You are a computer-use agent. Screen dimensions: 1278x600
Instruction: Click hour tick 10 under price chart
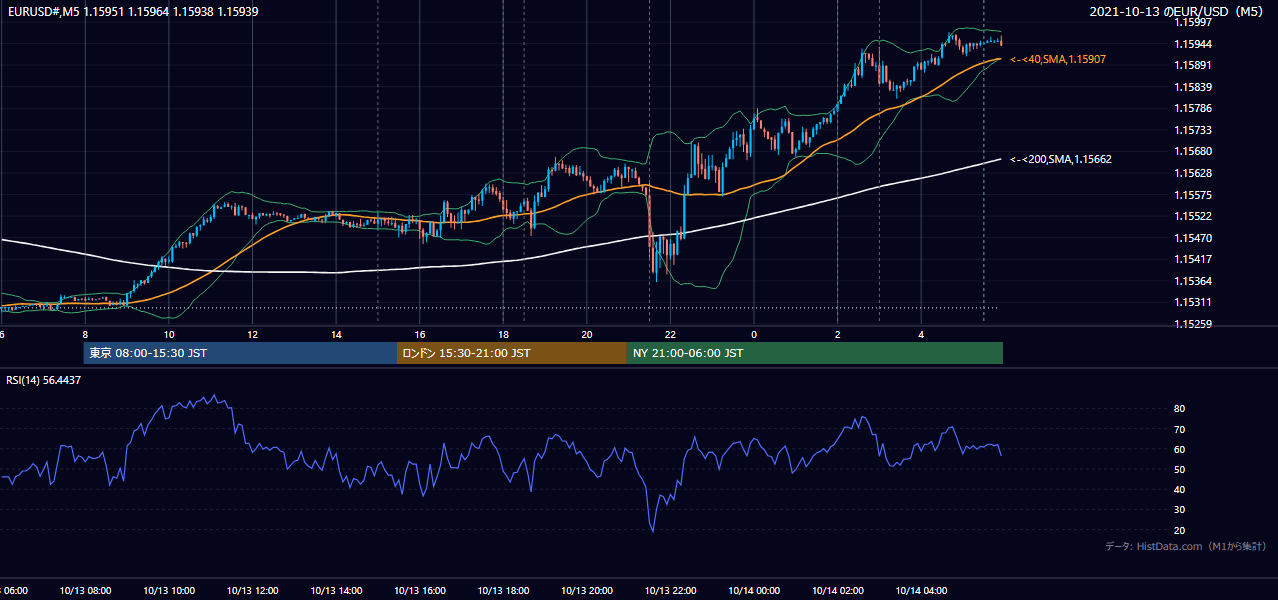[x=169, y=334]
